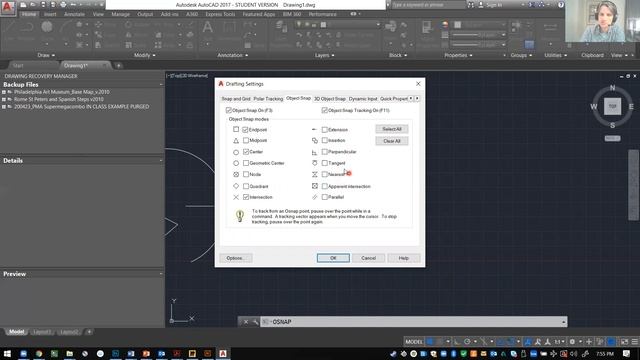This screenshot has width=640, height=360.
Task: Switch to Dynamic Input tab
Action: (363, 99)
